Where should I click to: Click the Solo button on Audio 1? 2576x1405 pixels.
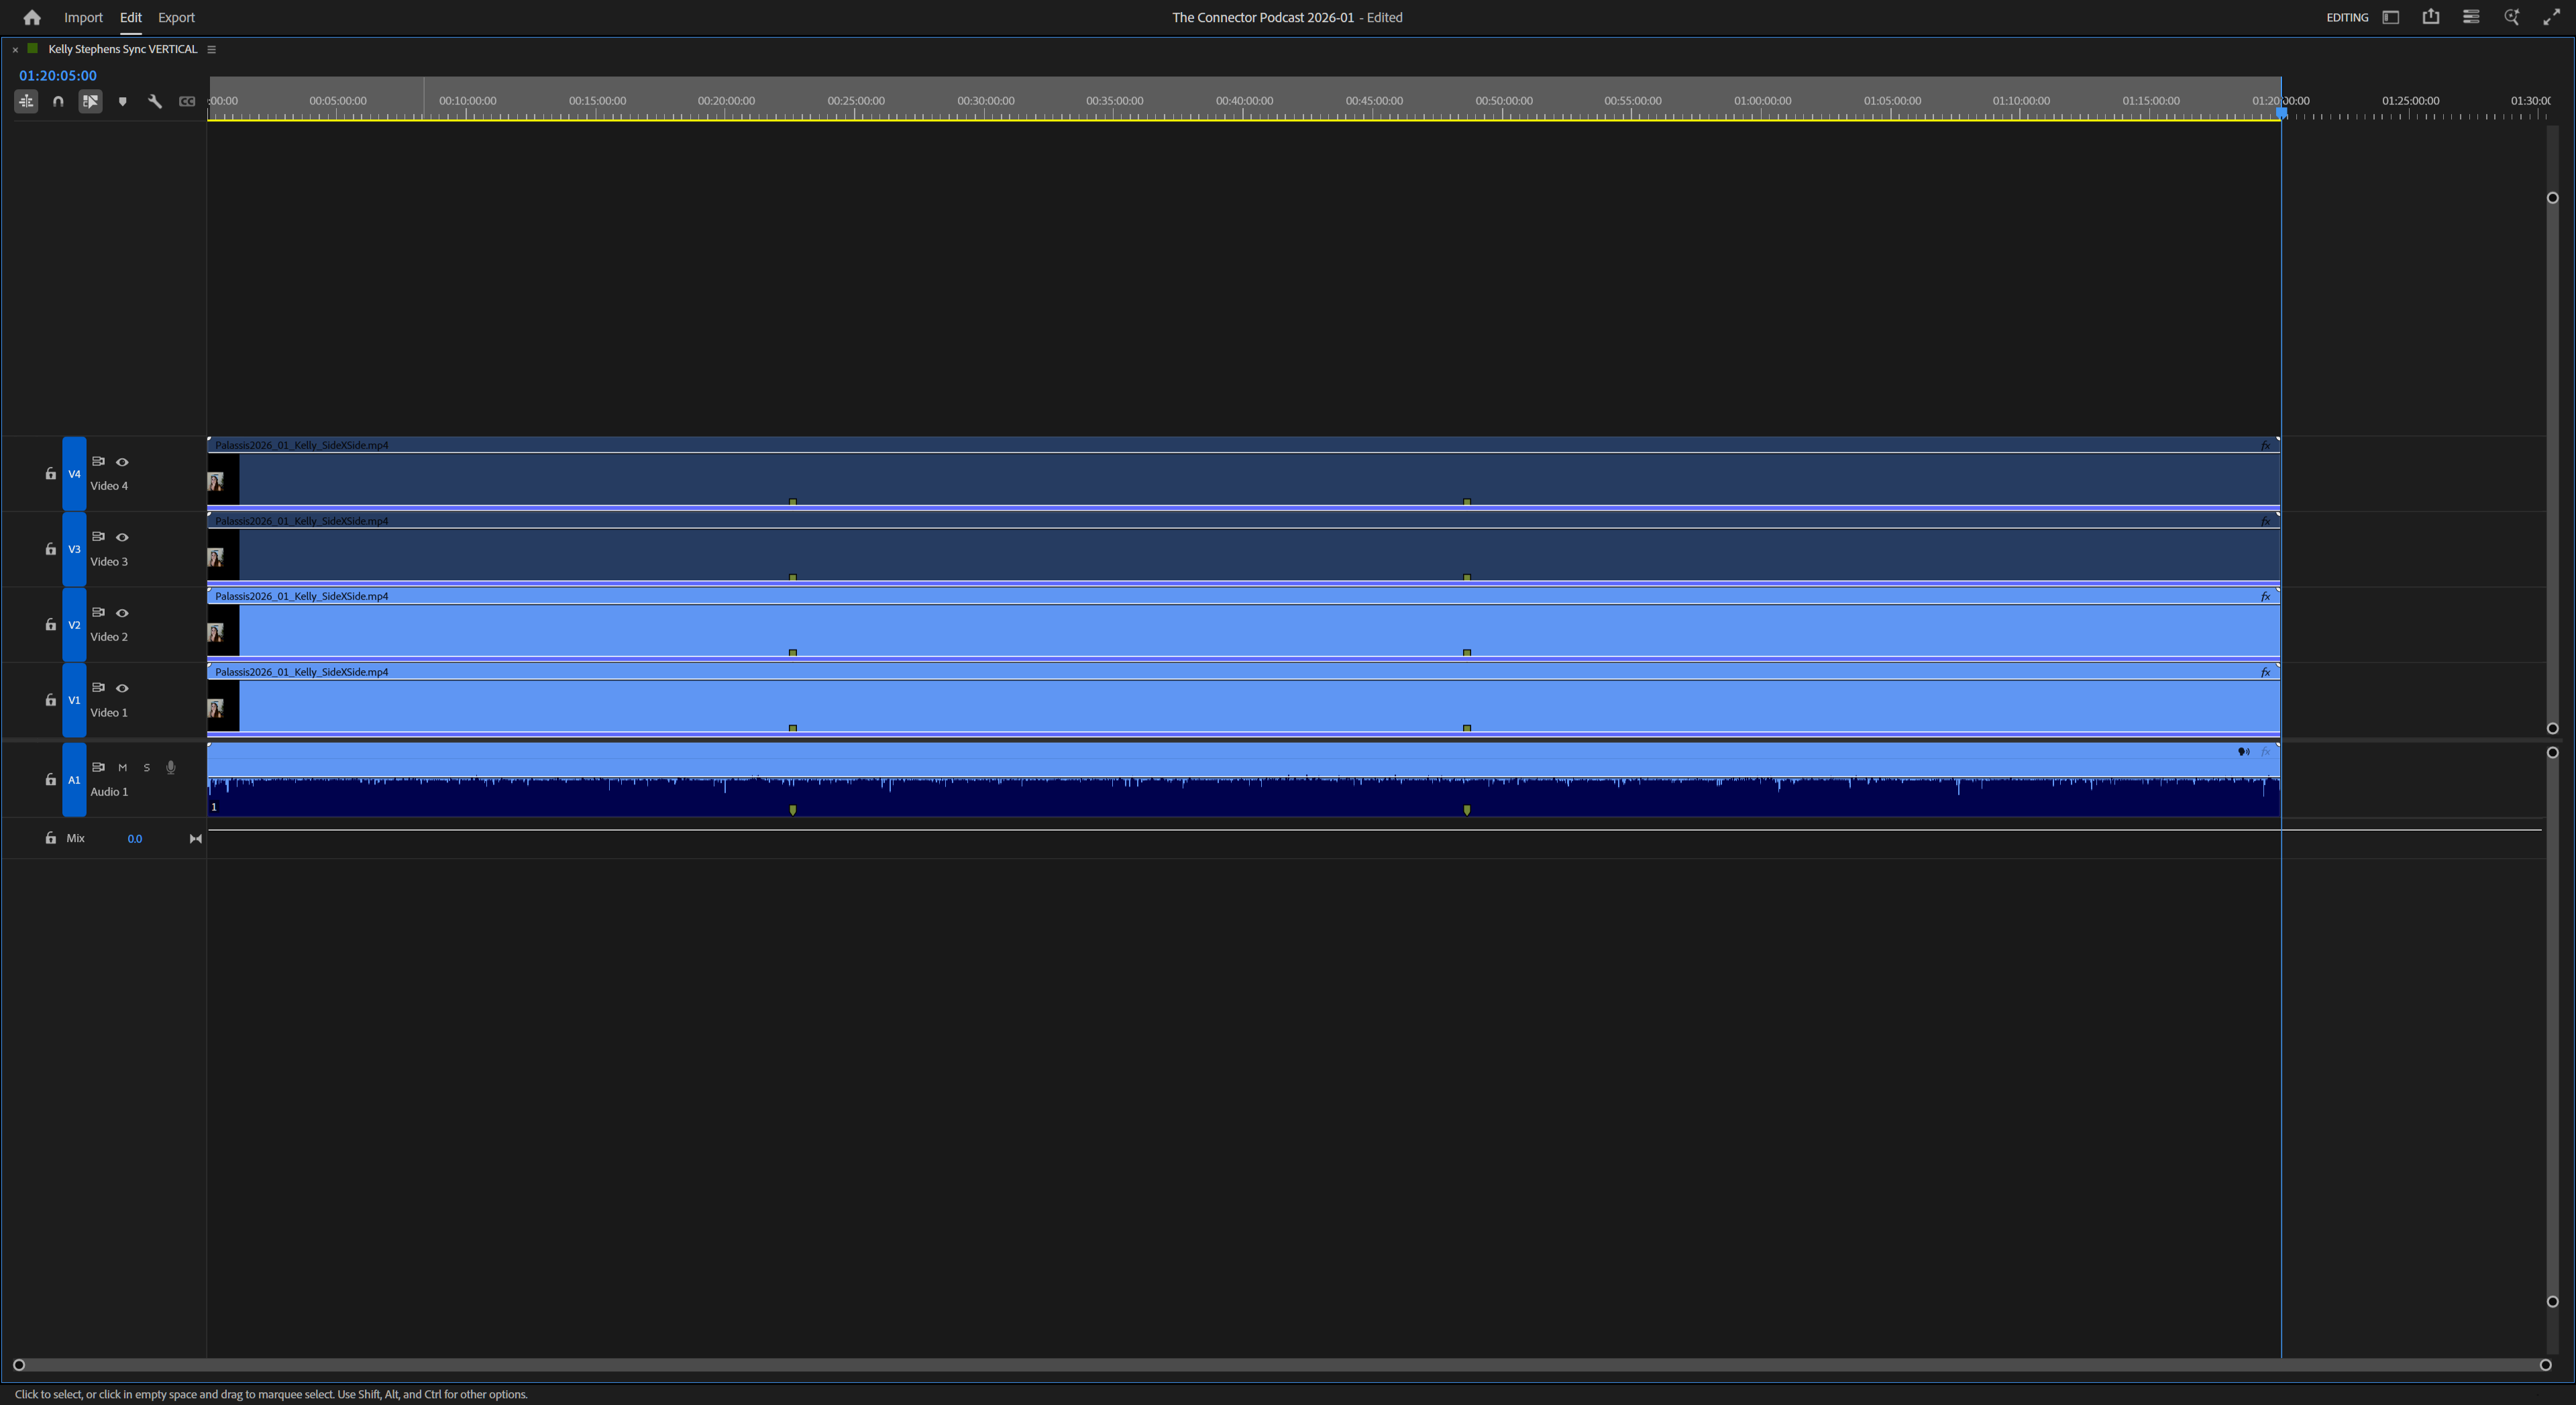pos(146,768)
